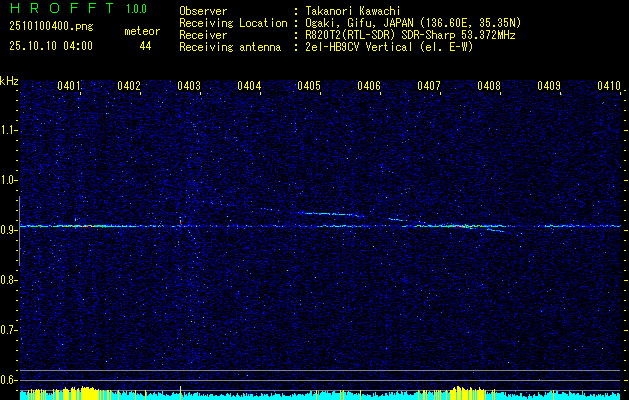Image resolution: width=629 pixels, height=400 pixels.
Task: Click the Receiving antenna label
Action: (x=230, y=47)
